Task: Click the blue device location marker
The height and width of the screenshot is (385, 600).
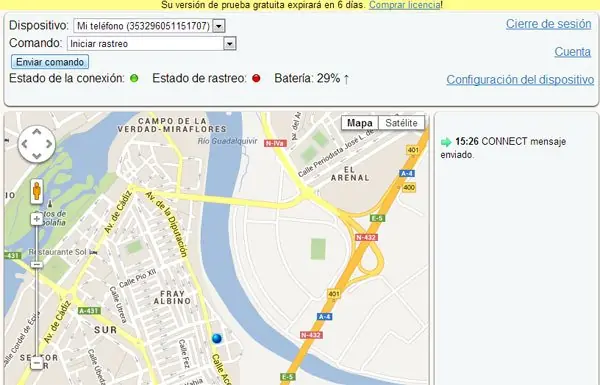Action: click(217, 338)
